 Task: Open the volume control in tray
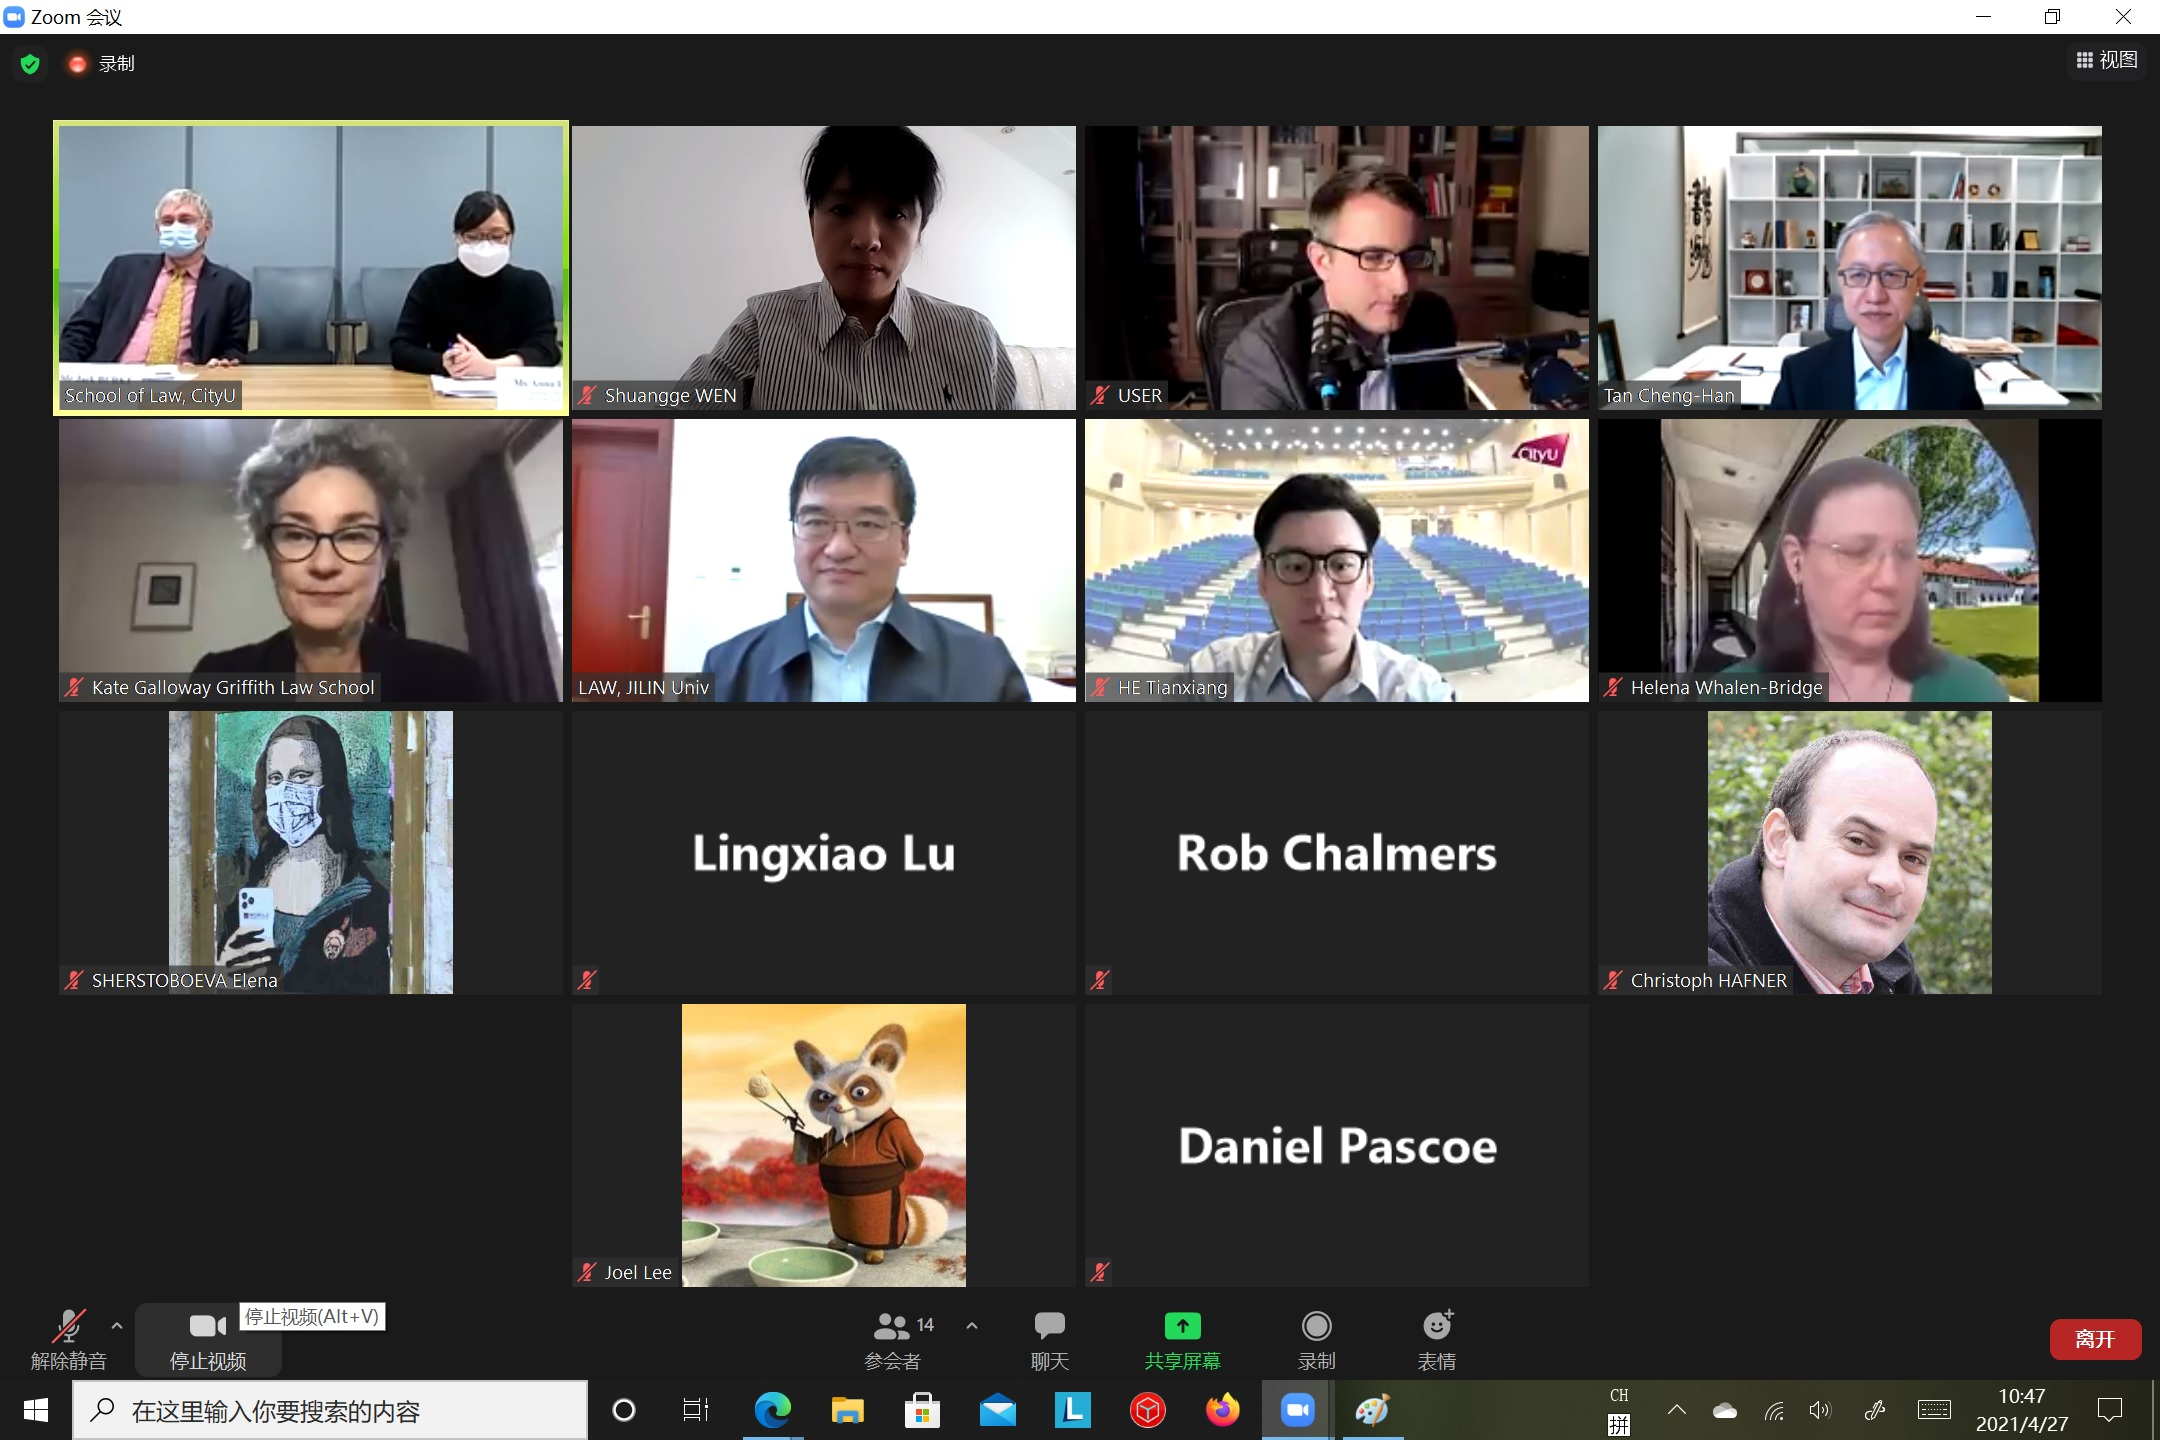1820,1410
